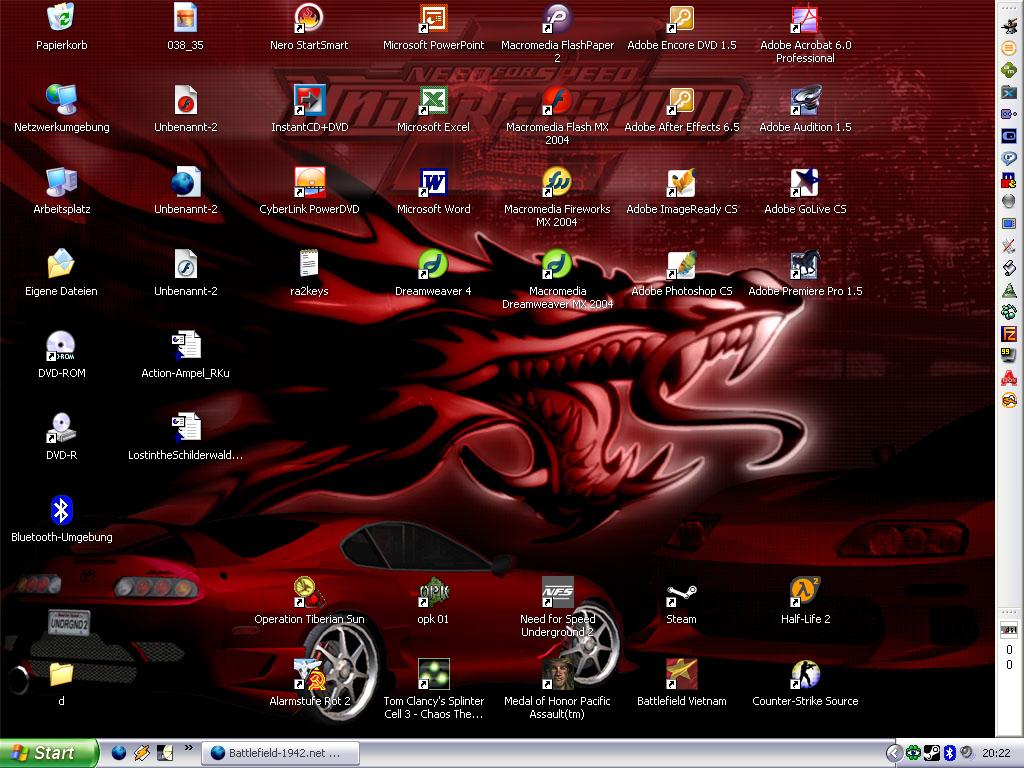This screenshot has height=768, width=1024.
Task: Select the Arbeitsplatz computer icon
Action: click(x=61, y=182)
